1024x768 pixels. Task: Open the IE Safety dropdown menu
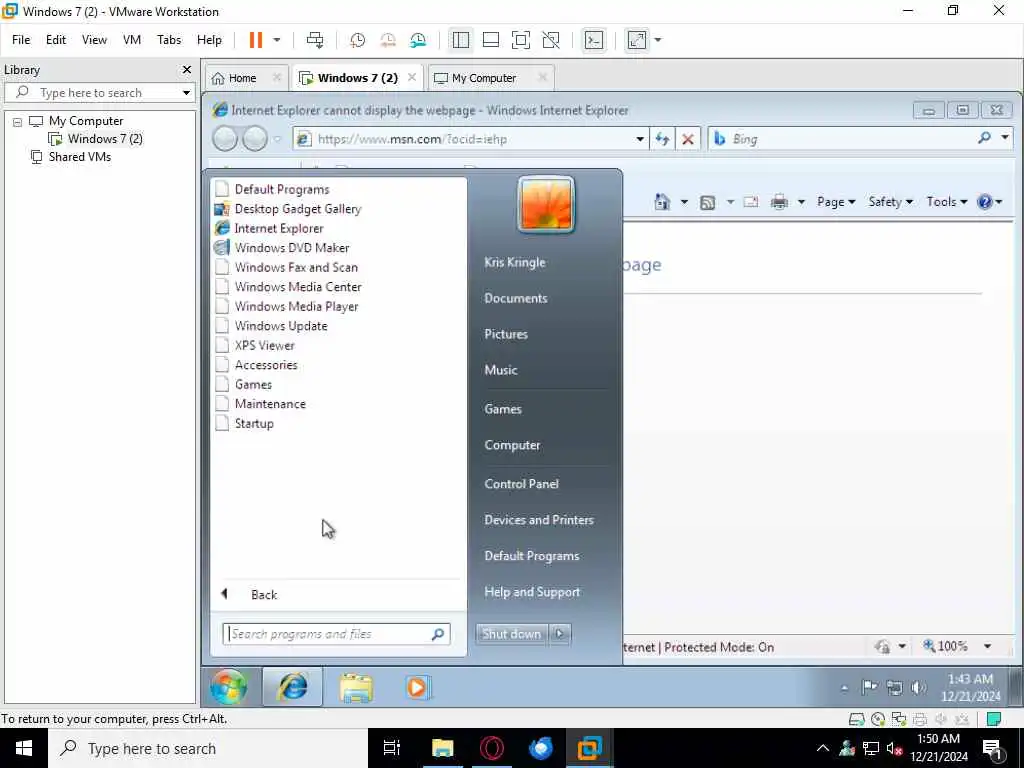tap(890, 202)
